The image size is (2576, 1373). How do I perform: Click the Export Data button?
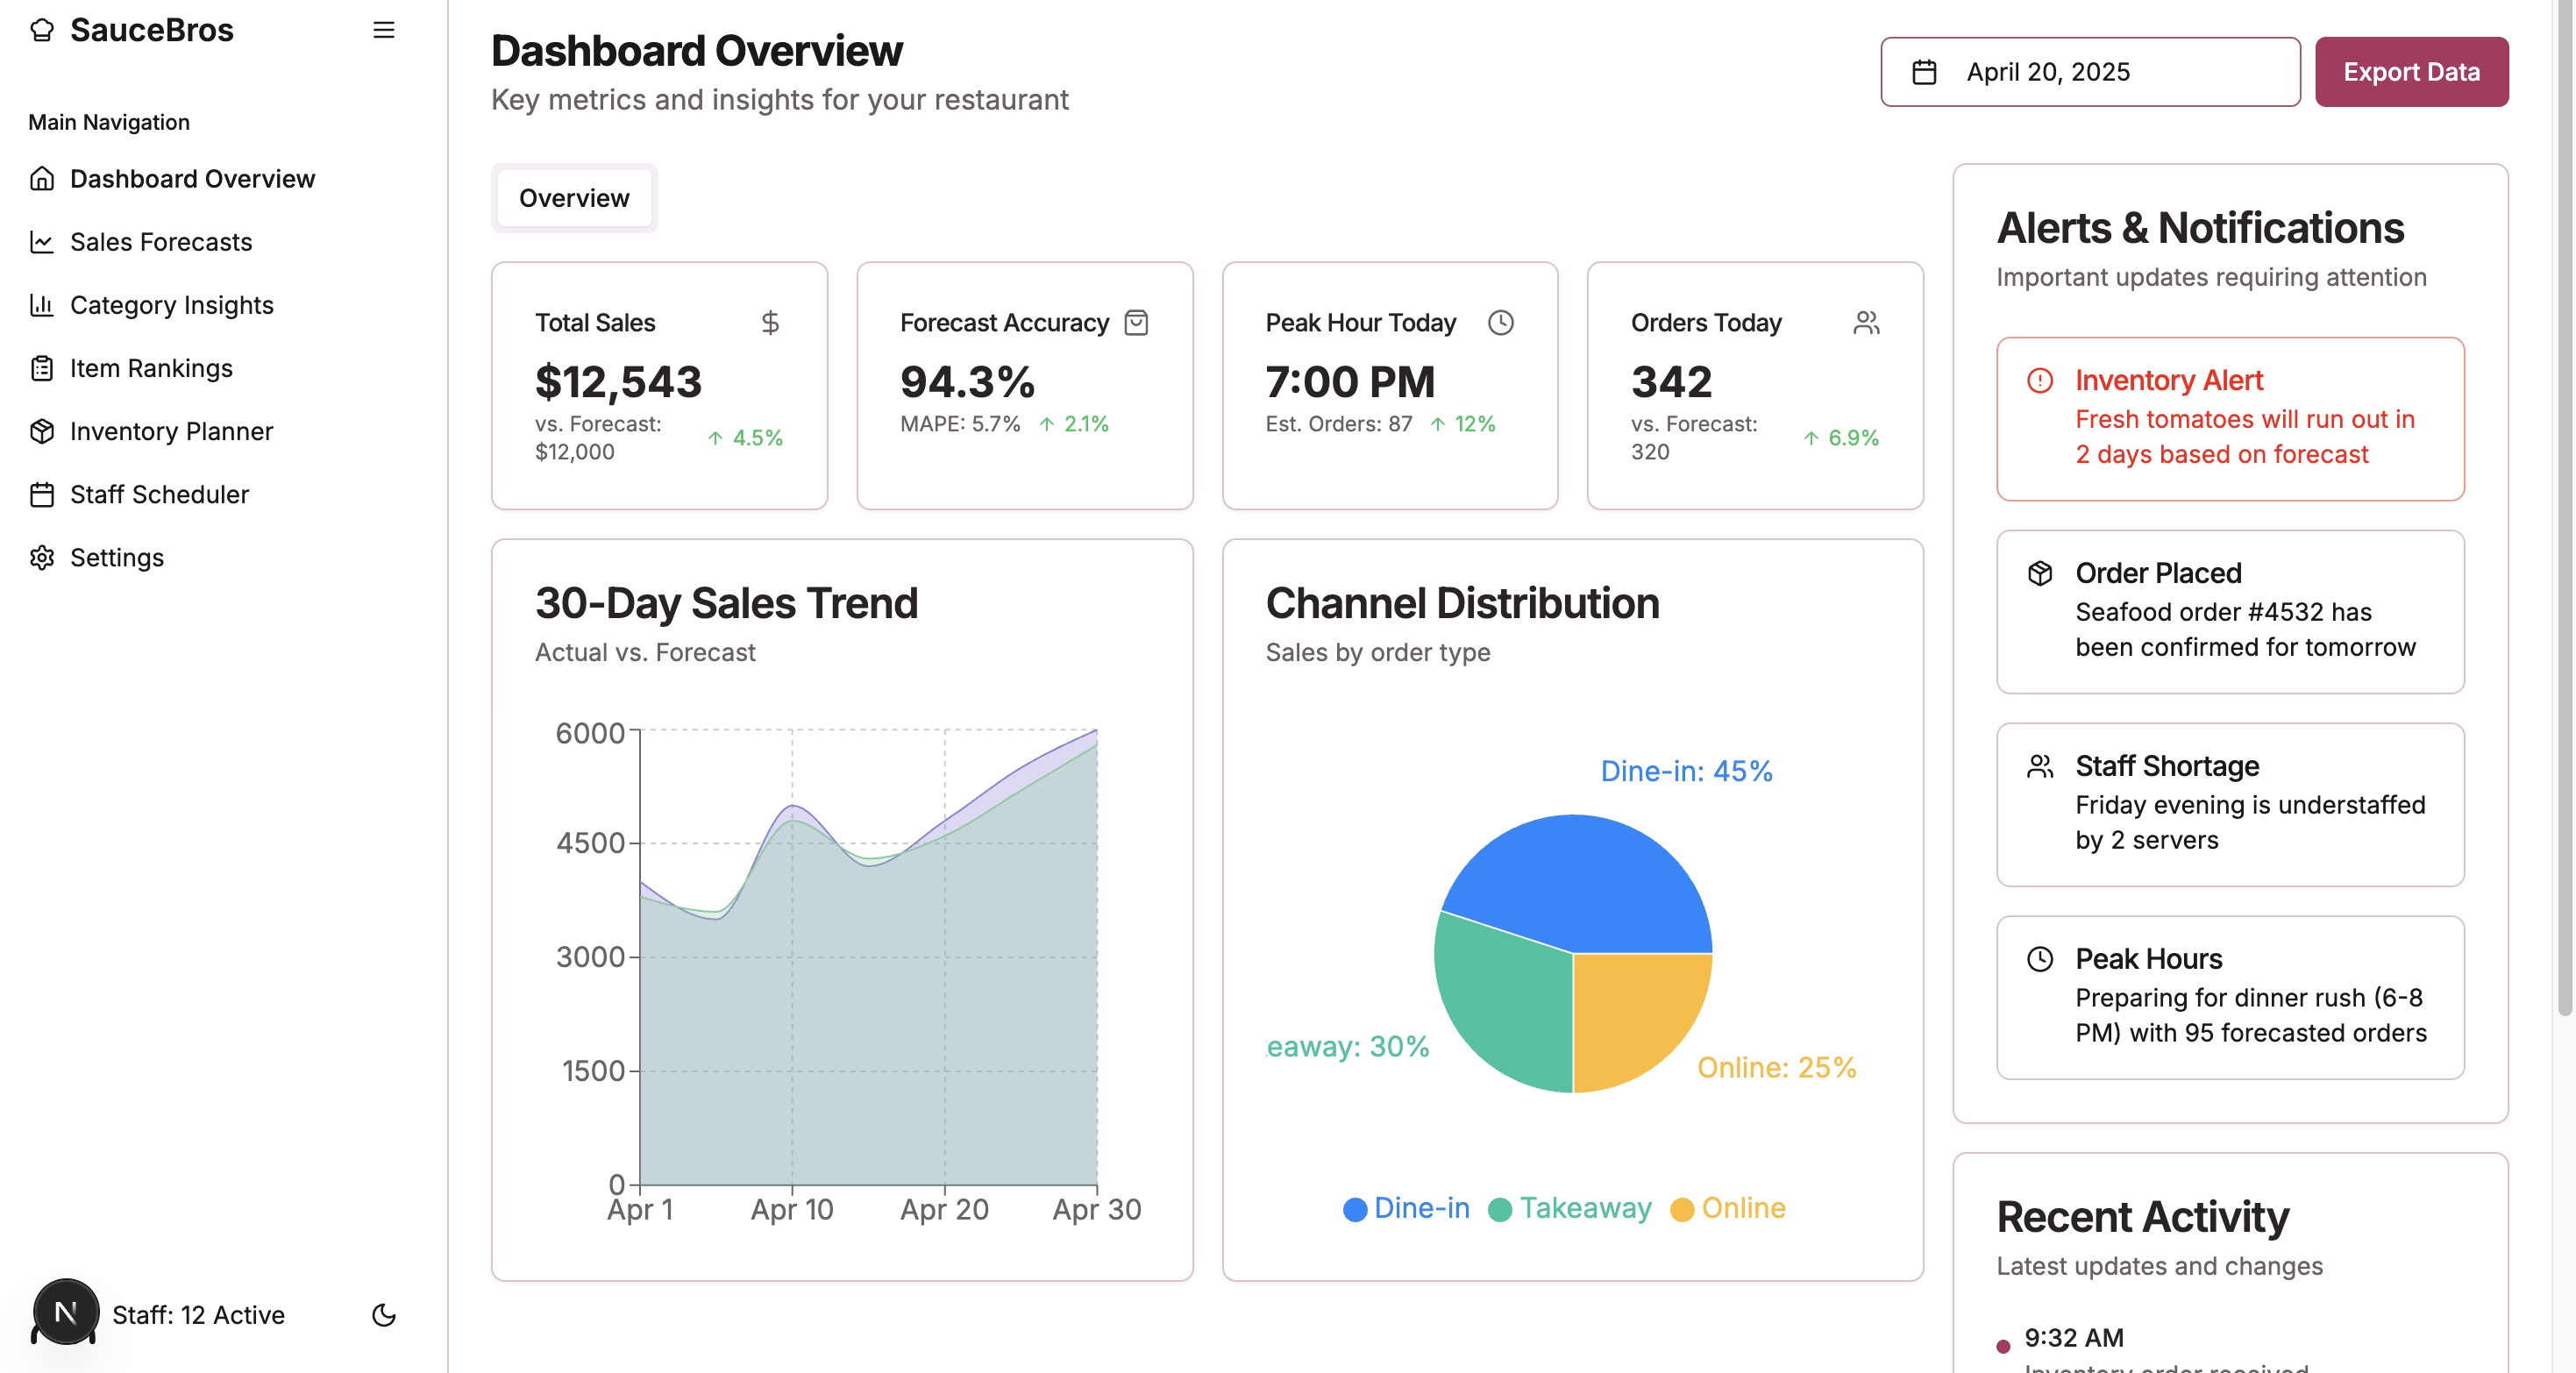(x=2411, y=72)
